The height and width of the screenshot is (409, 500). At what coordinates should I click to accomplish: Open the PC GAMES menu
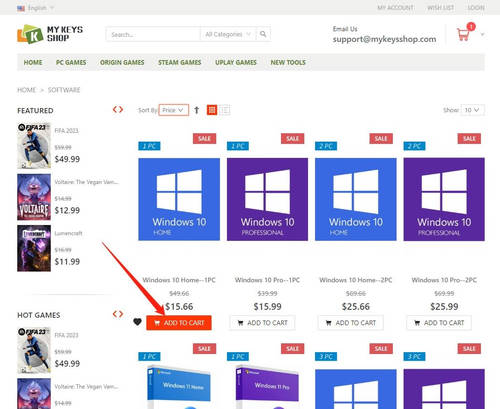coord(71,62)
